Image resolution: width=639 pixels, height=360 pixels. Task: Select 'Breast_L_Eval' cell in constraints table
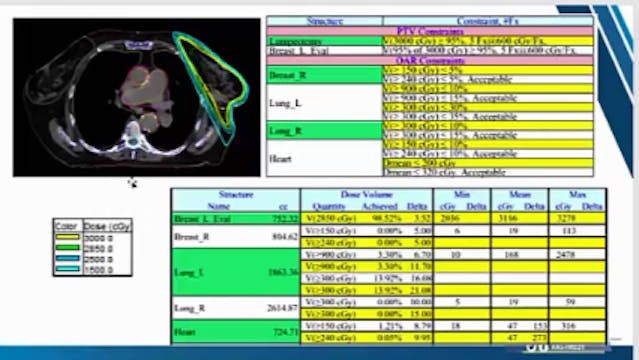[x=324, y=51]
